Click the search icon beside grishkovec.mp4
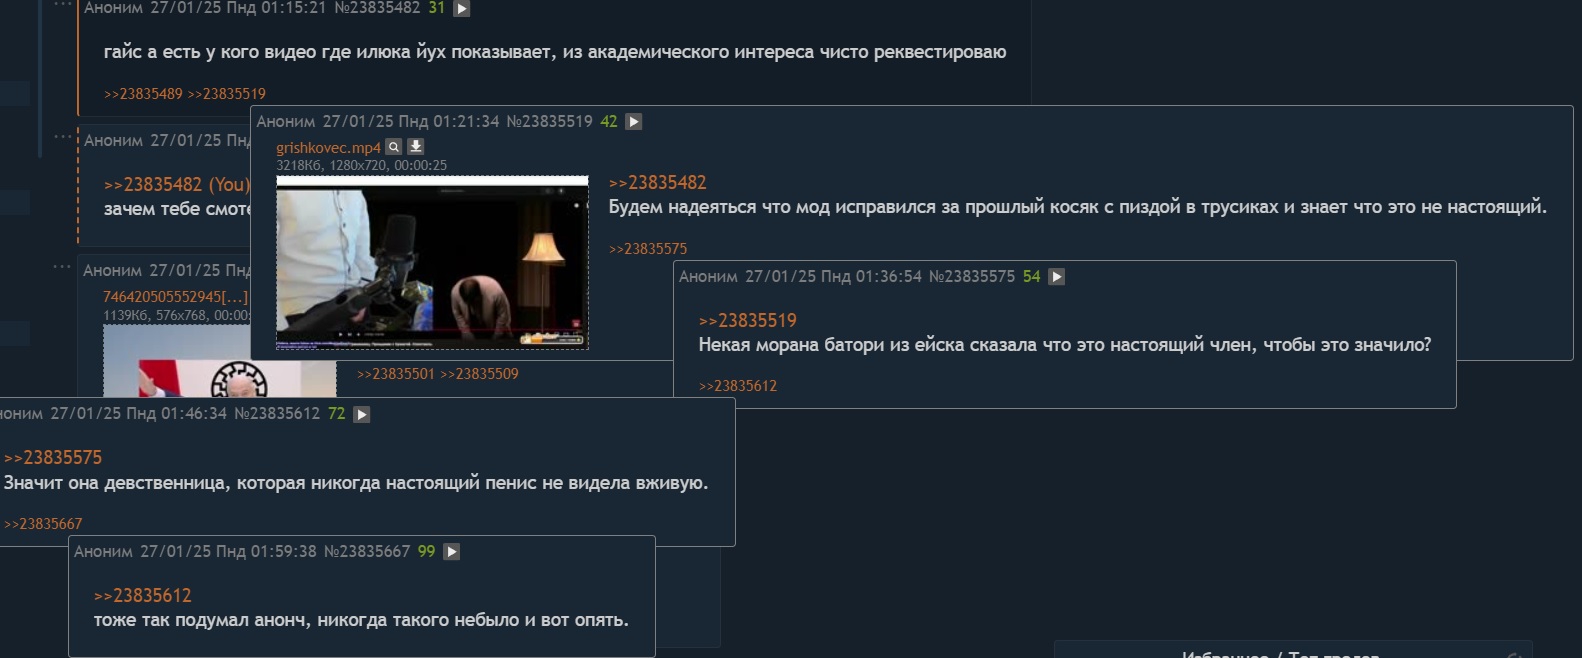This screenshot has height=658, width=1582. point(394,147)
